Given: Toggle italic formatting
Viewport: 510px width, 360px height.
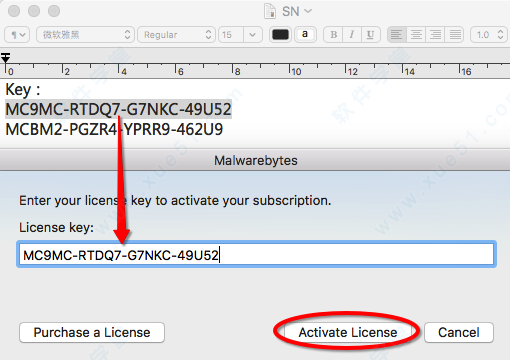Looking at the screenshot, I should coord(352,35).
